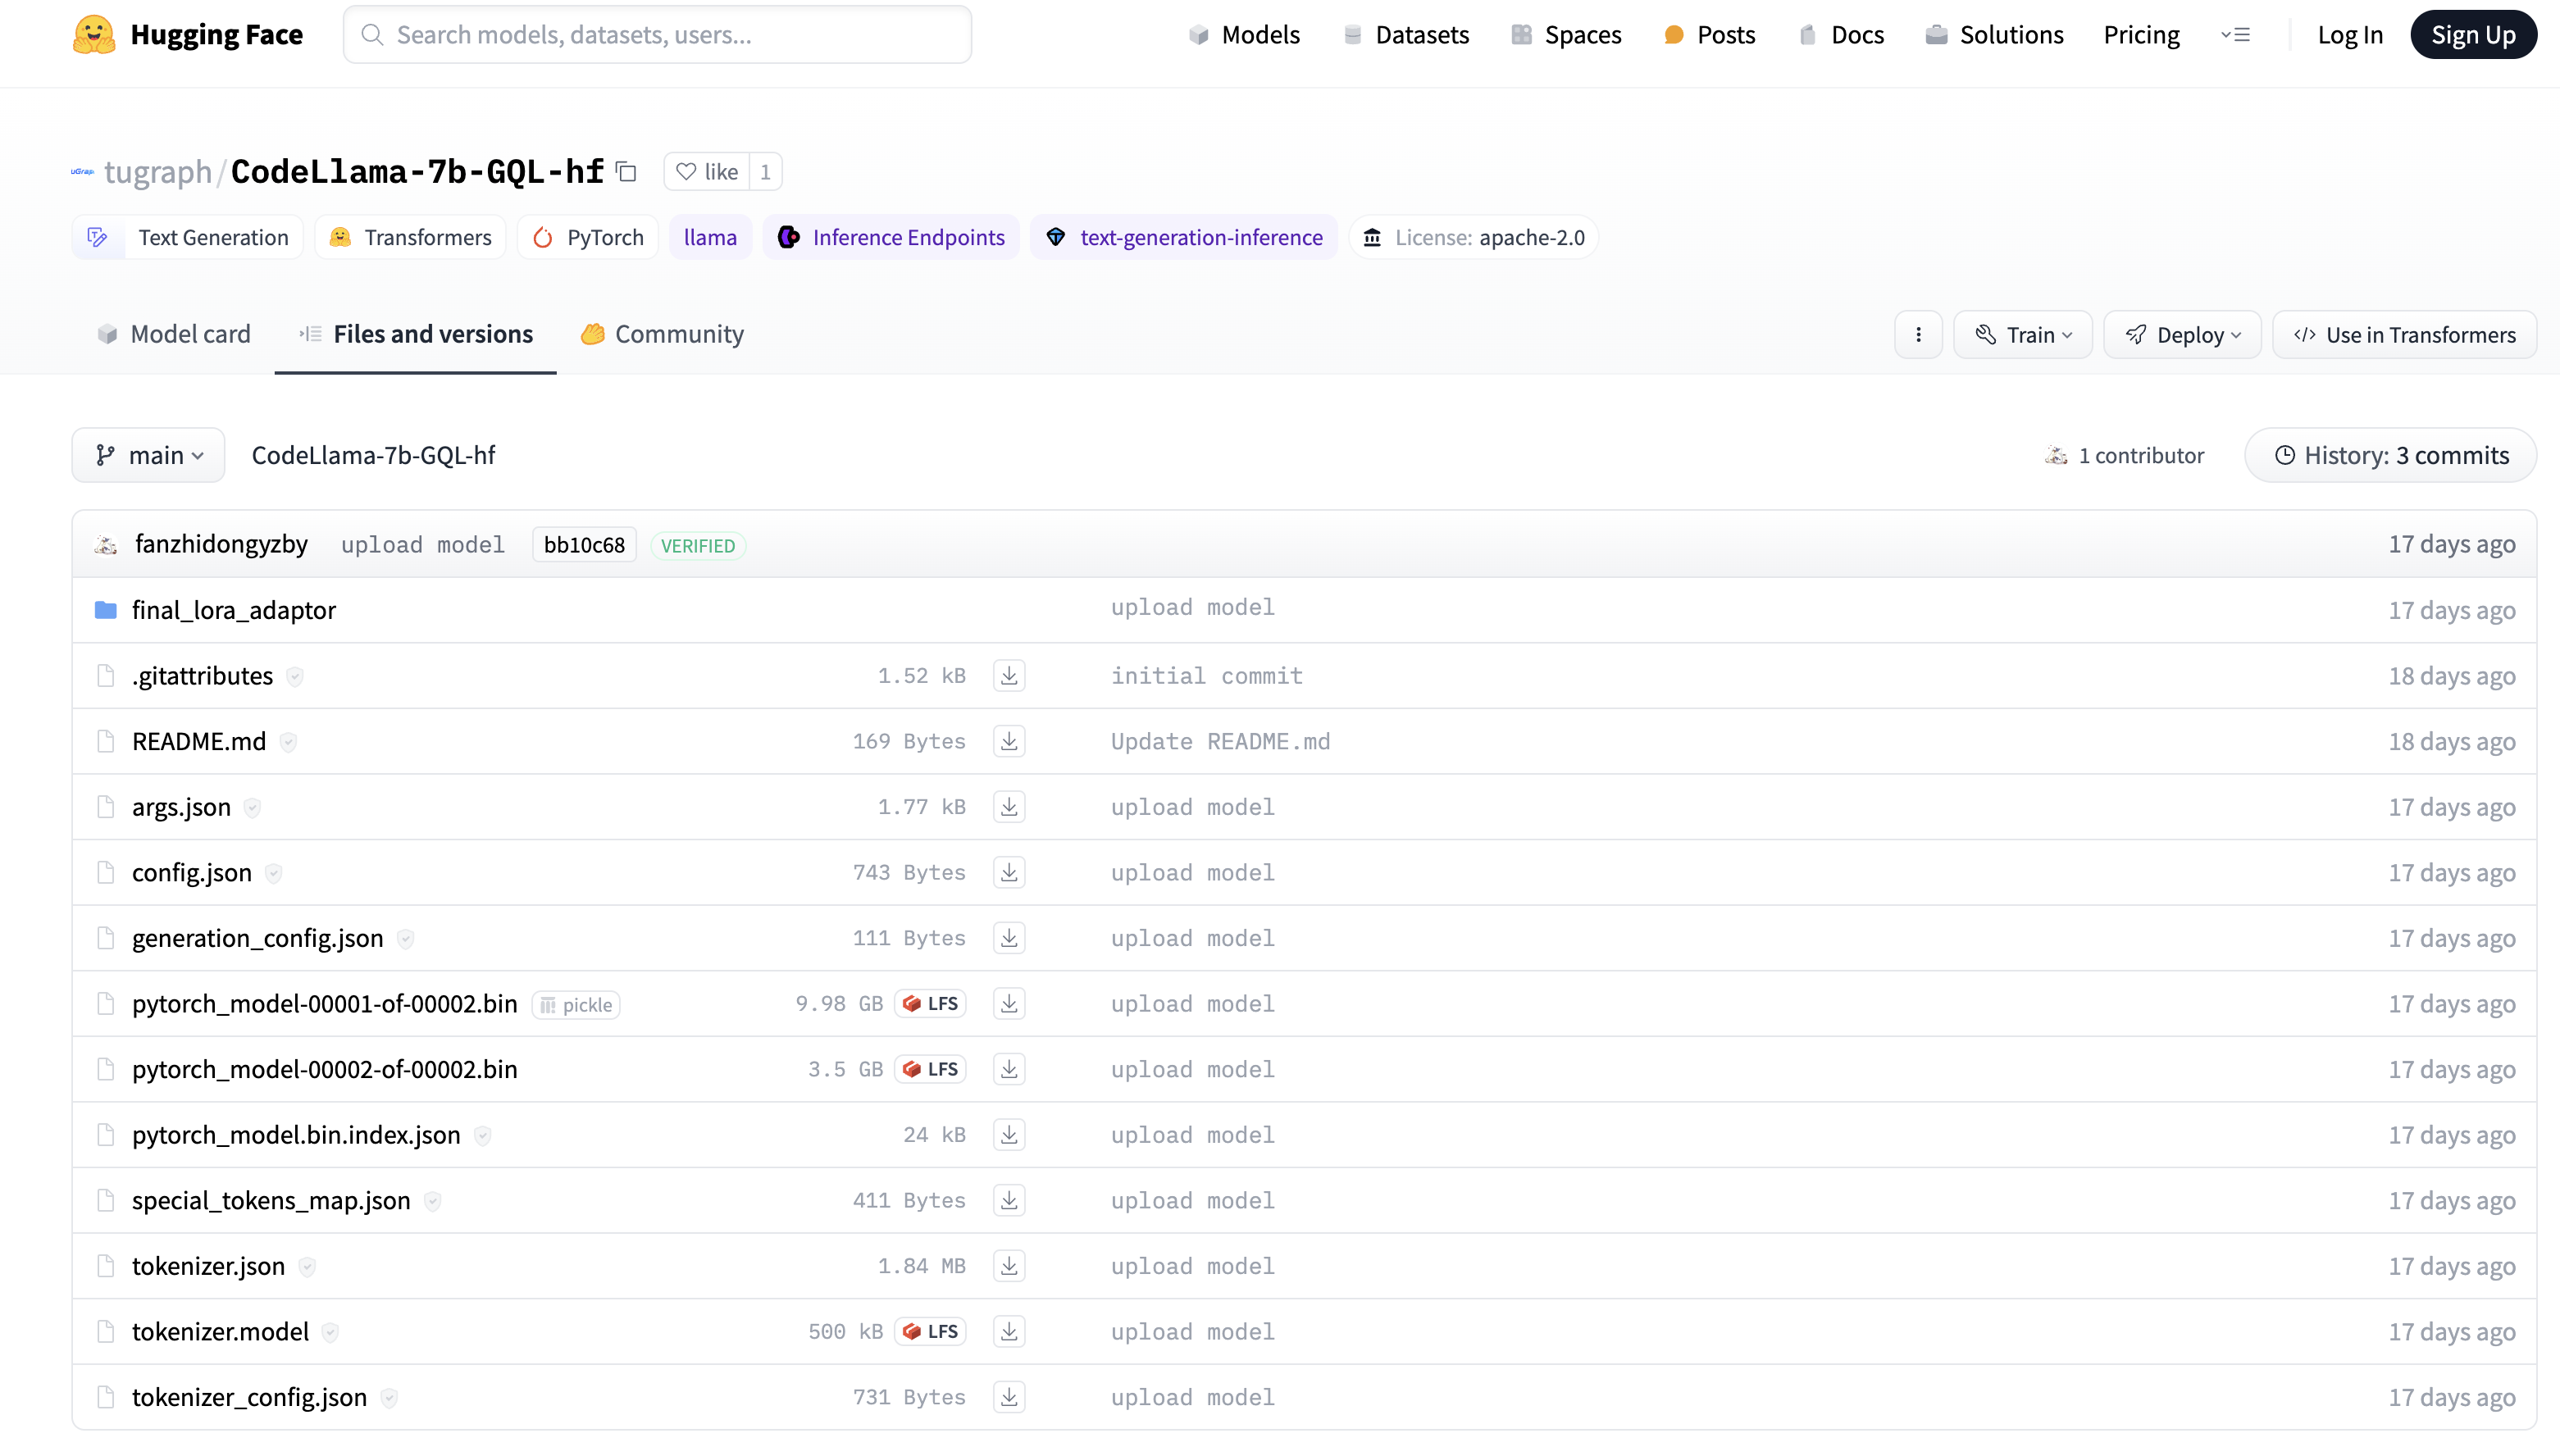
Task: Download pytorch_model-00001-of-00002.bin
Action: [1009, 1004]
